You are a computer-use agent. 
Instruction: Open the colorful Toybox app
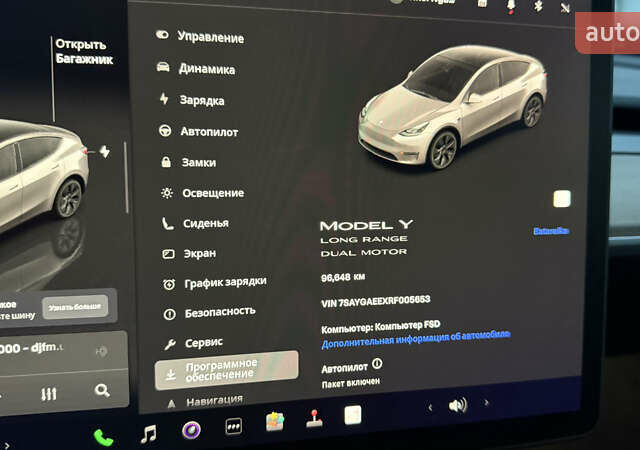click(275, 421)
